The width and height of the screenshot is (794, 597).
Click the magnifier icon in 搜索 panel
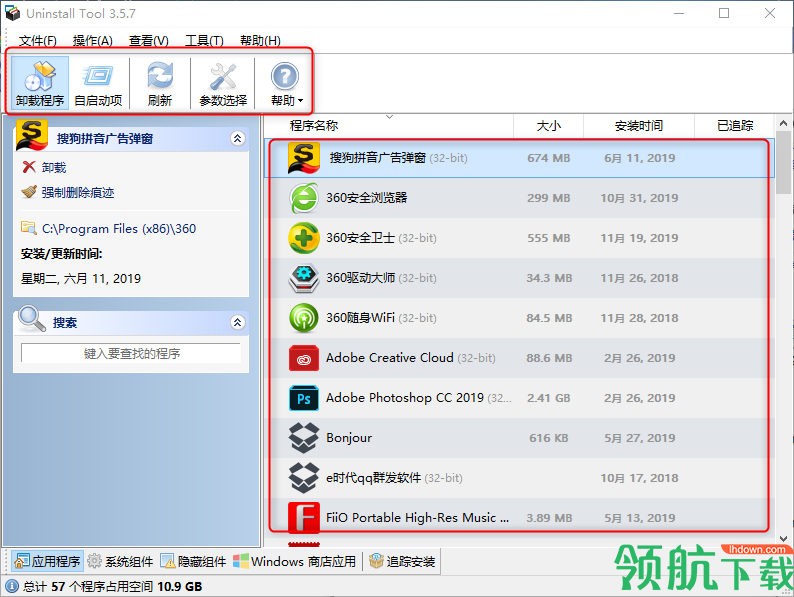[32, 319]
